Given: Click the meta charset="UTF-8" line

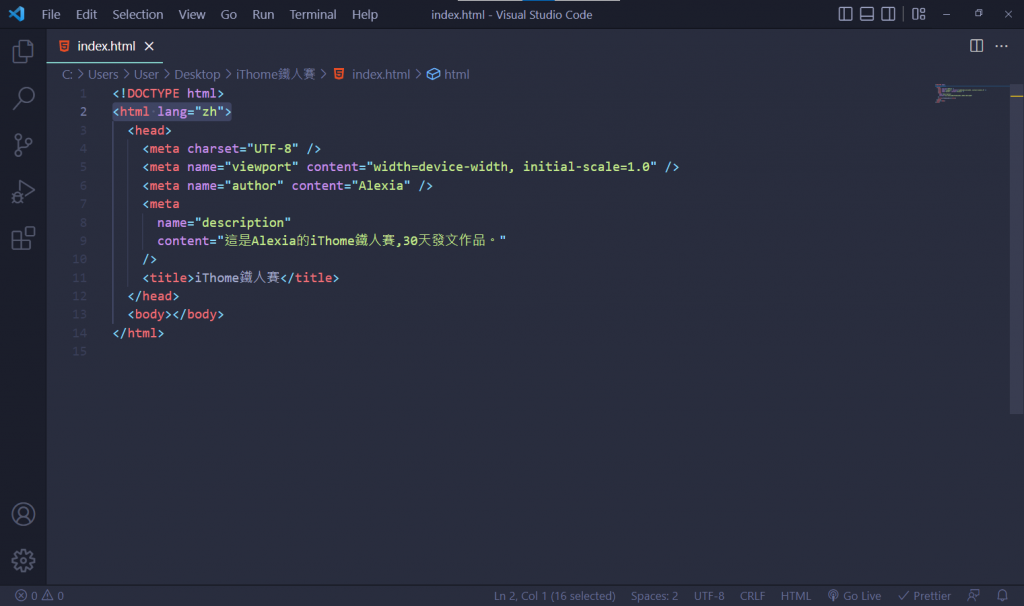Looking at the screenshot, I should coord(232,149).
